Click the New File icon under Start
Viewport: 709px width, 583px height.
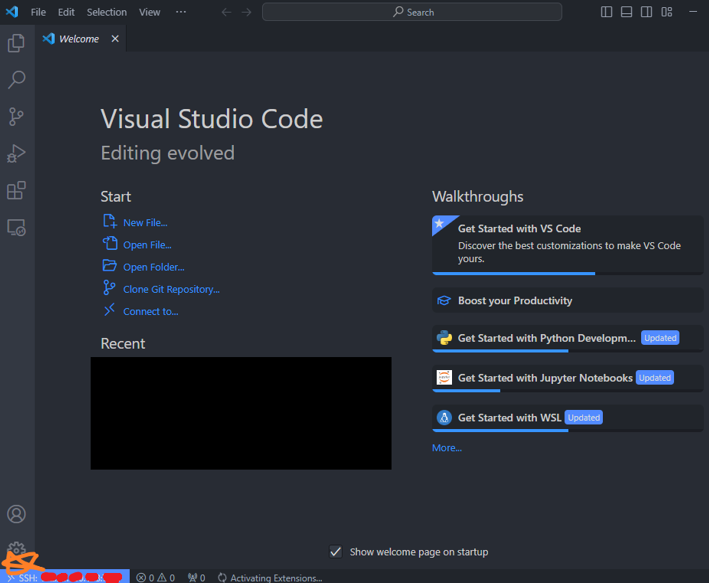(109, 222)
